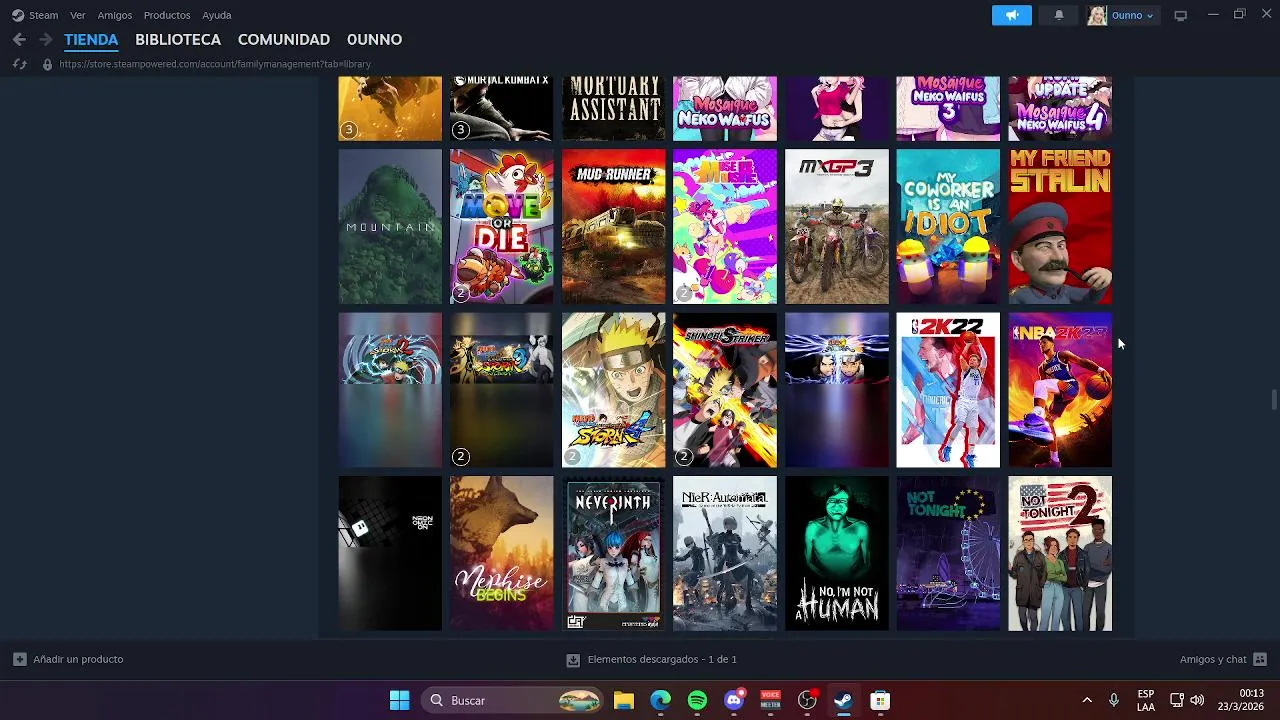
Task: Open the MXGP3 game tile
Action: pyautogui.click(x=837, y=227)
